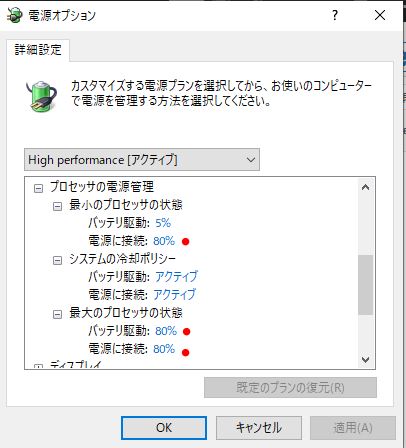The width and height of the screenshot is (406, 448).
Task: Click the OK button
Action: [x=164, y=428]
